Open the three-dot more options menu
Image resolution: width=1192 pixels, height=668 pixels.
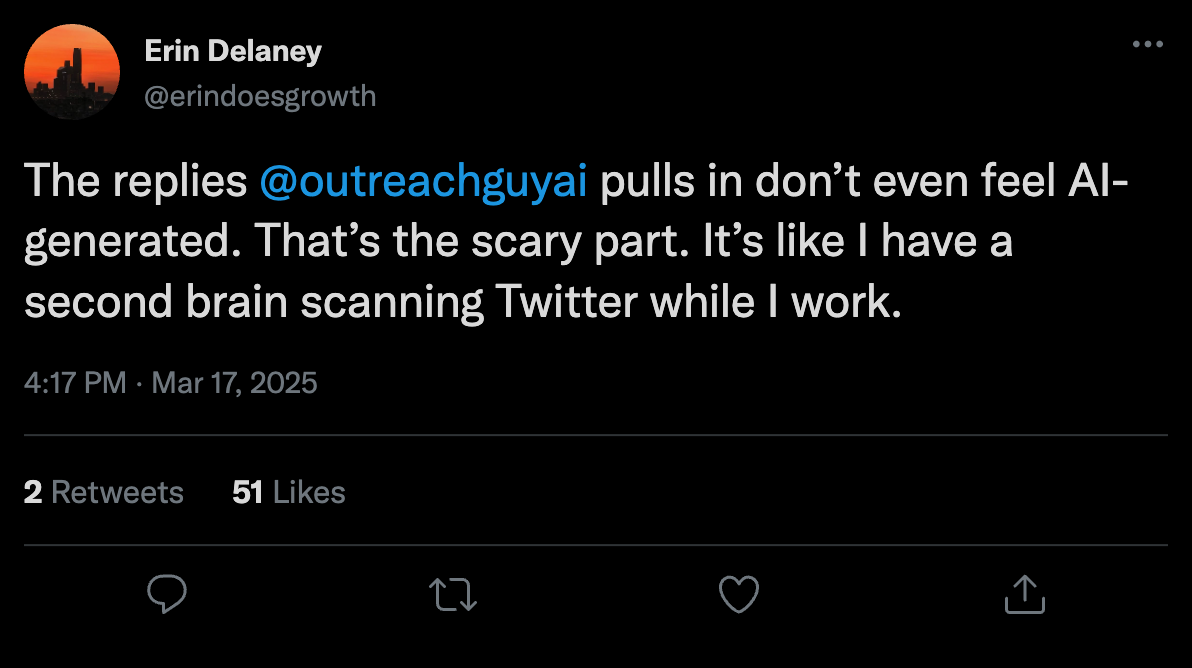1149,45
